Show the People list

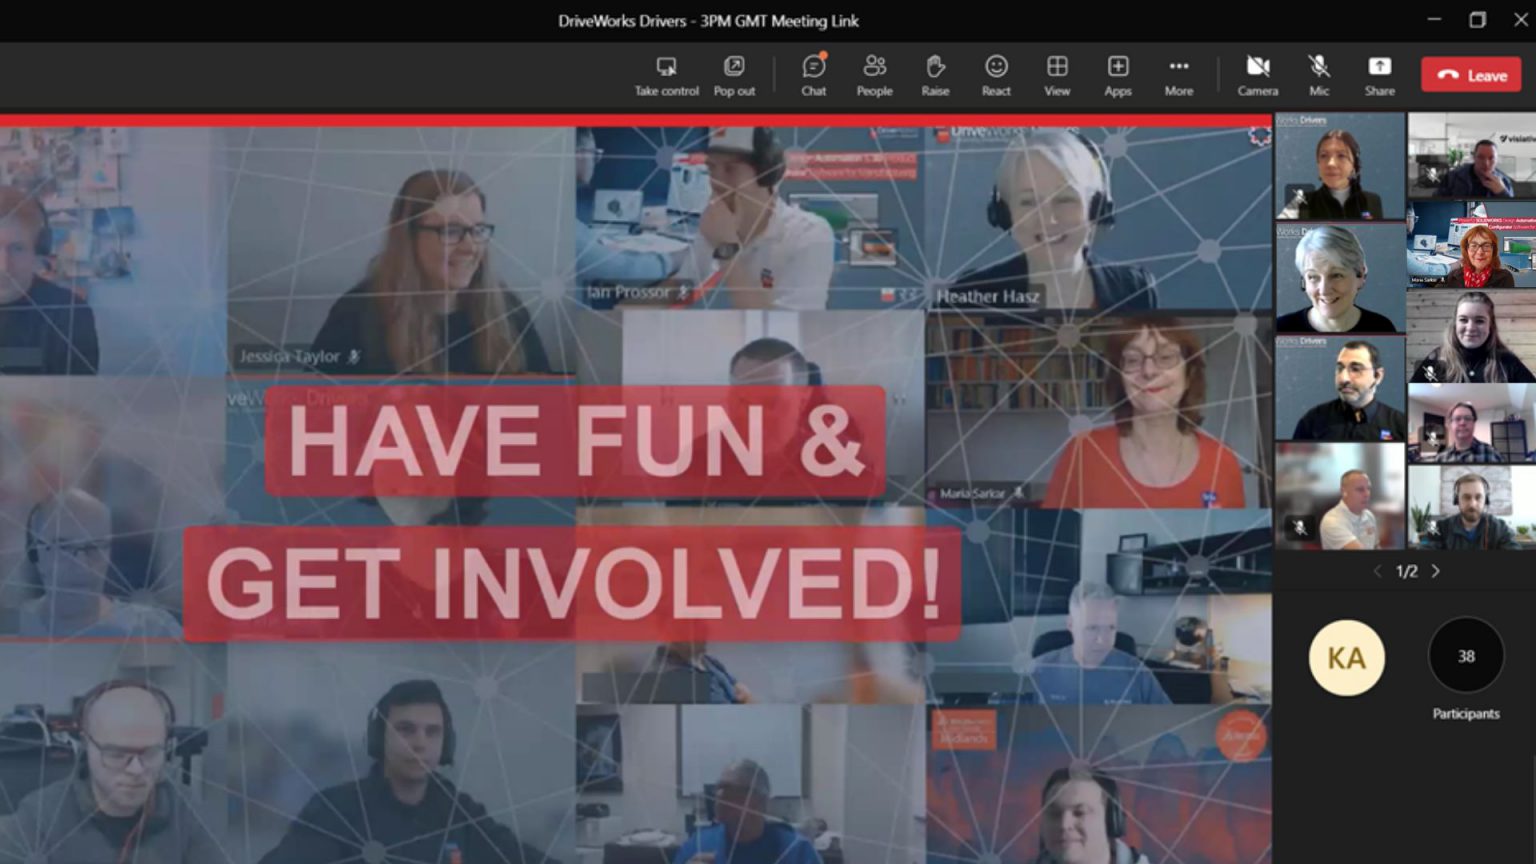[874, 76]
